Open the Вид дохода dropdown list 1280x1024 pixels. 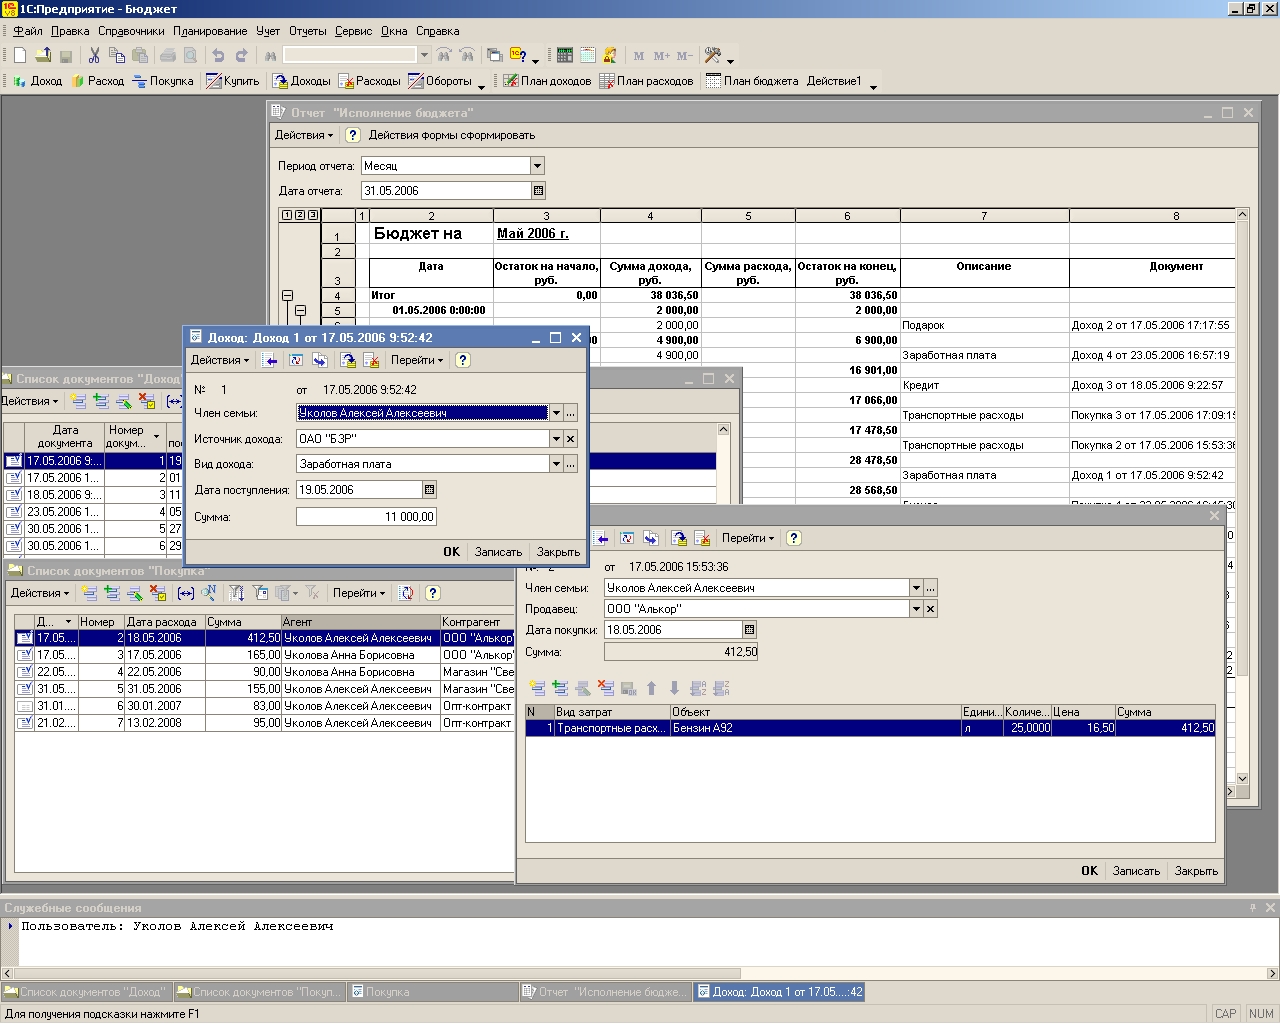click(x=556, y=464)
